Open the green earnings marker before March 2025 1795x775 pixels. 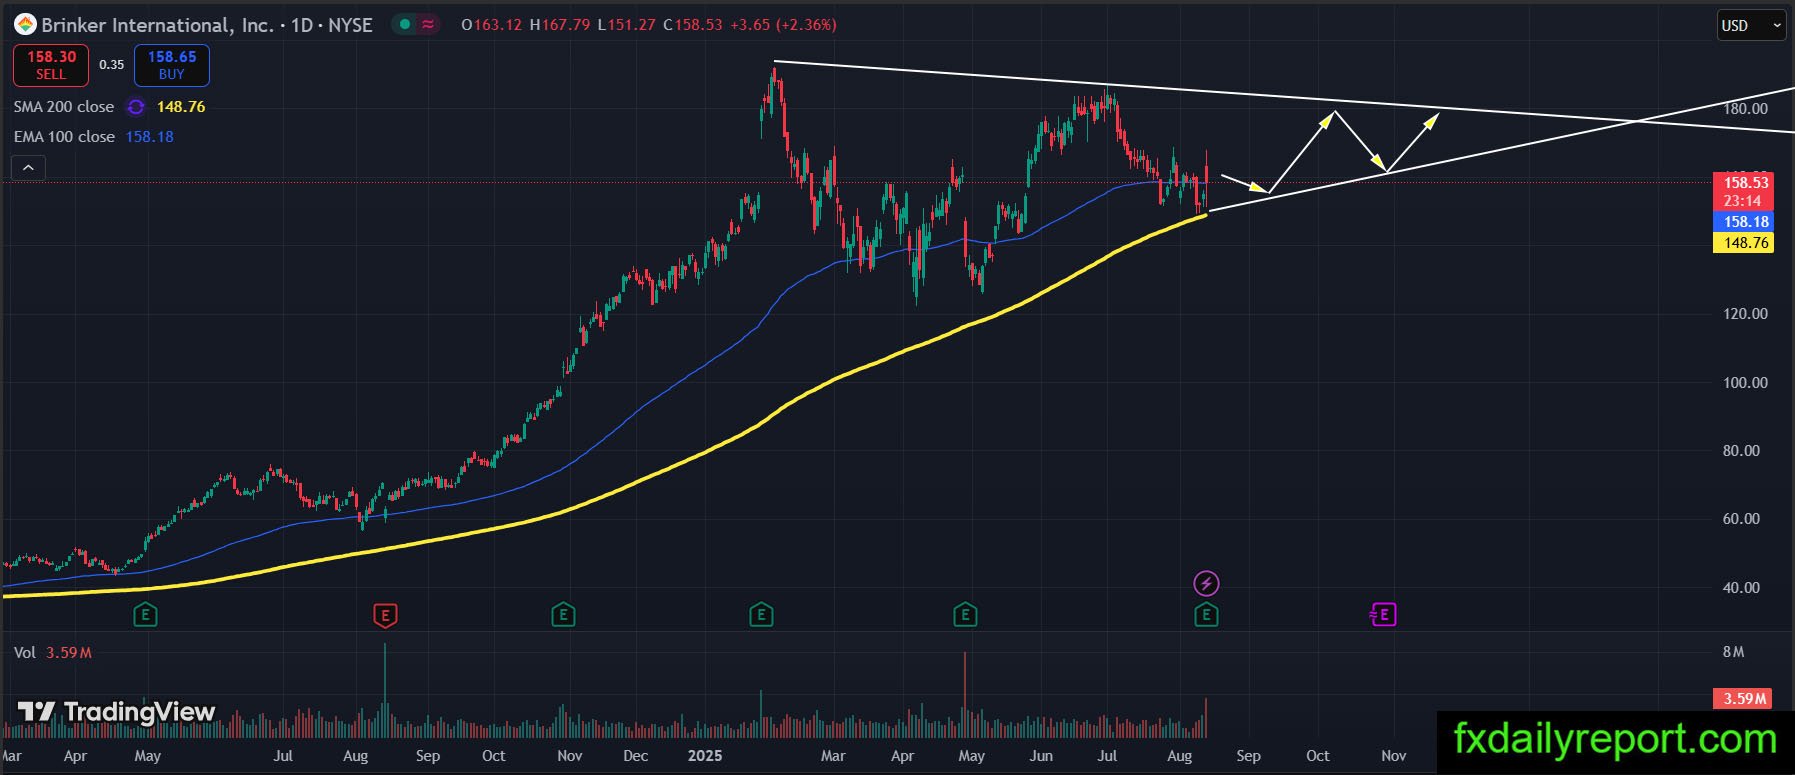point(761,615)
